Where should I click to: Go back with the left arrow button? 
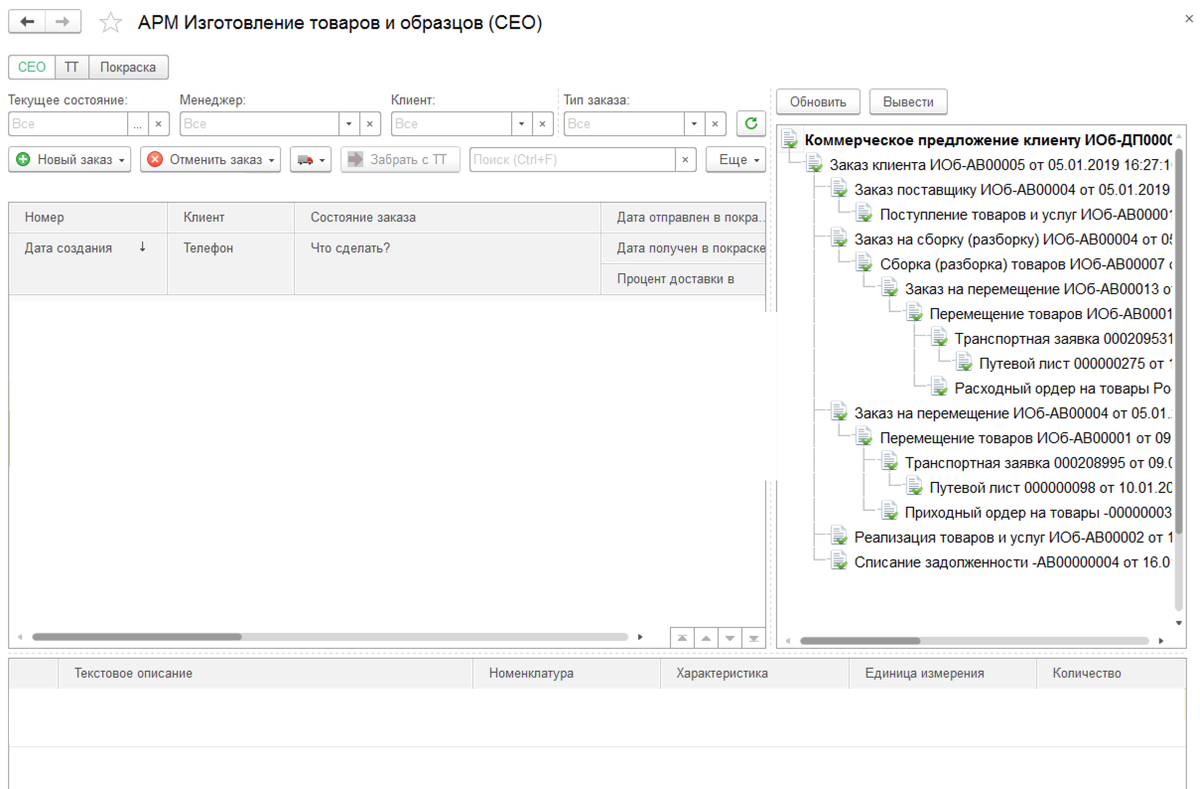point(27,22)
